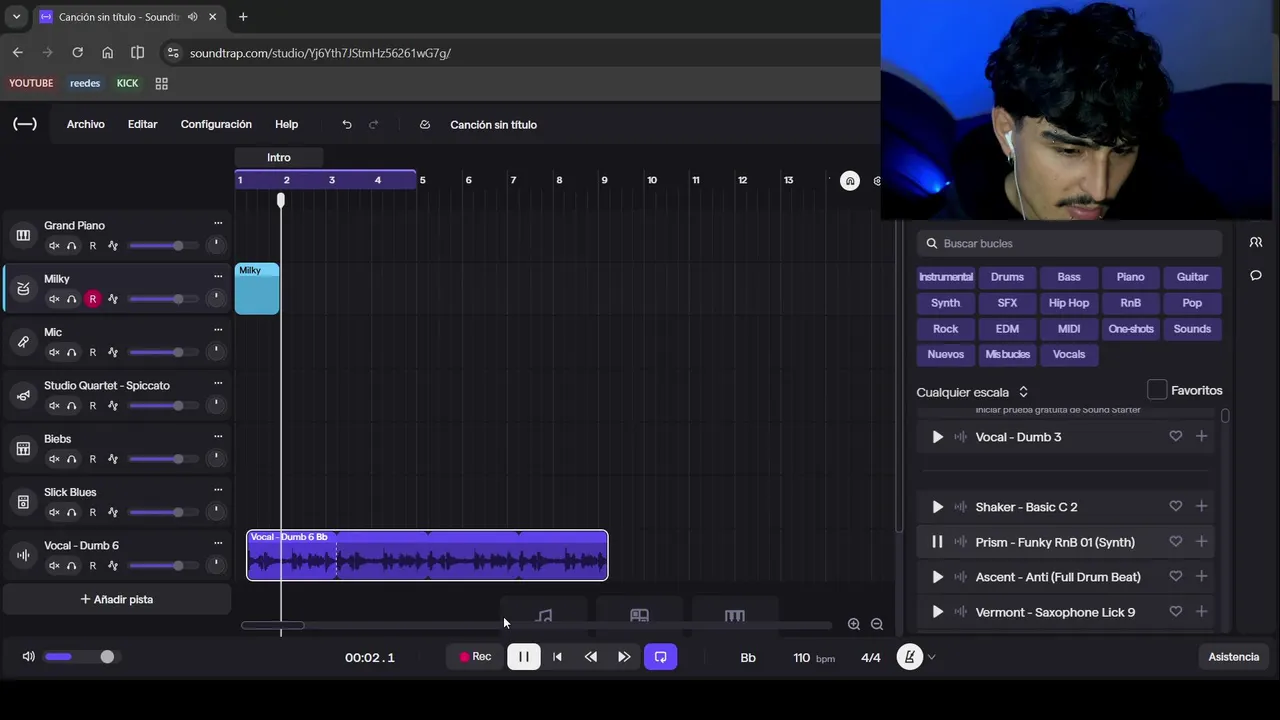The width and height of the screenshot is (1280, 720).
Task: Zoom out on the timeline
Action: tap(877, 624)
